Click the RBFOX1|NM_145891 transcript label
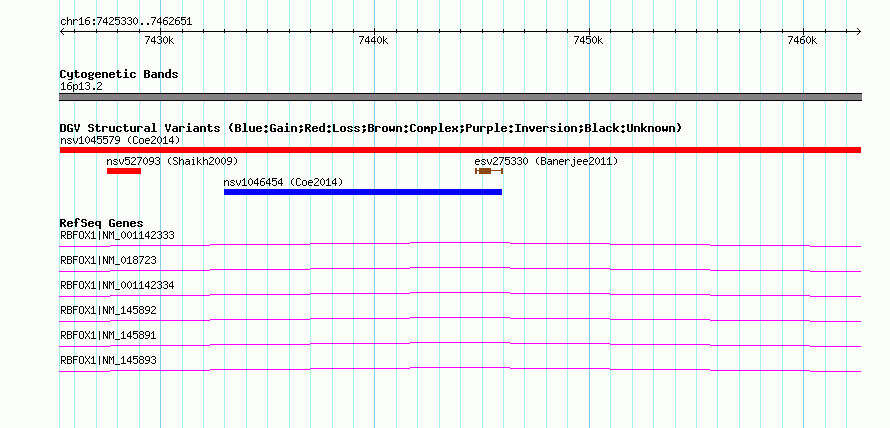 click(x=108, y=335)
